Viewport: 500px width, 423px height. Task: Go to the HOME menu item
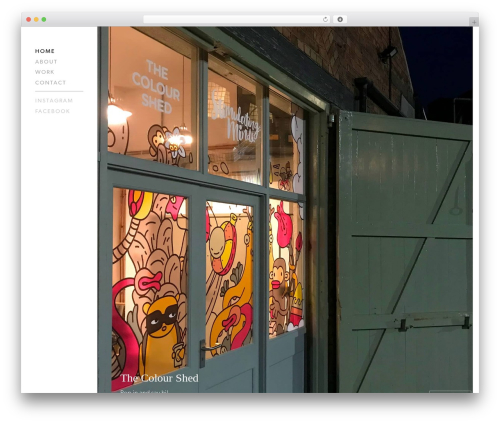pos(45,51)
